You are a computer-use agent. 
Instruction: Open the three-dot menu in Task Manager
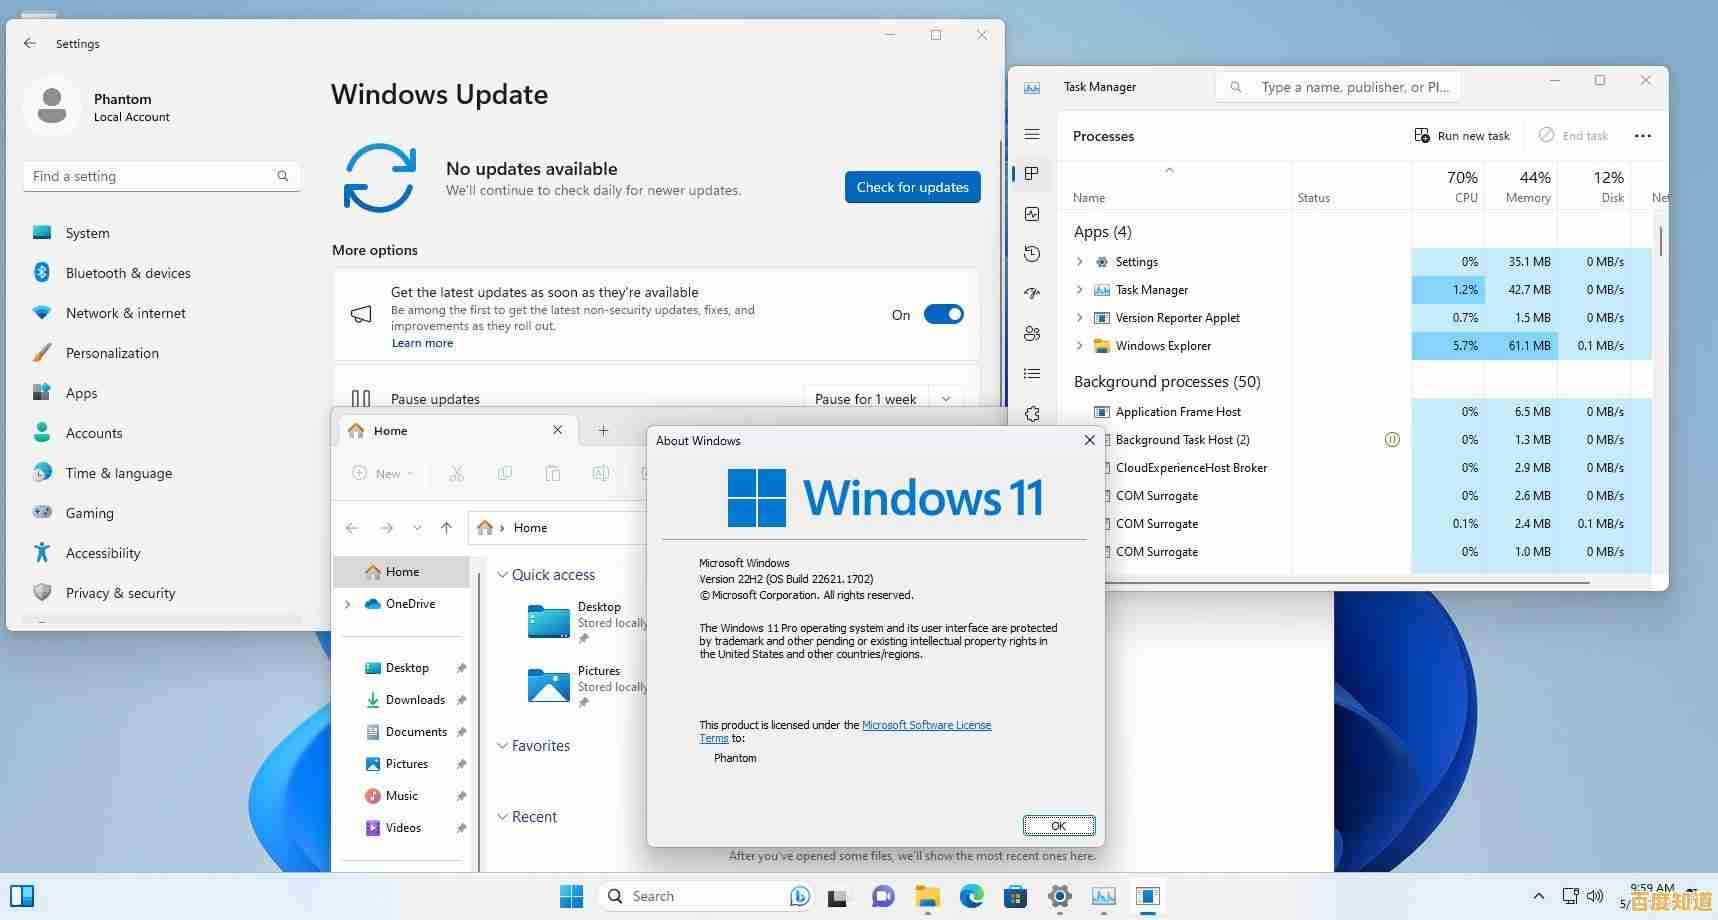click(1644, 135)
